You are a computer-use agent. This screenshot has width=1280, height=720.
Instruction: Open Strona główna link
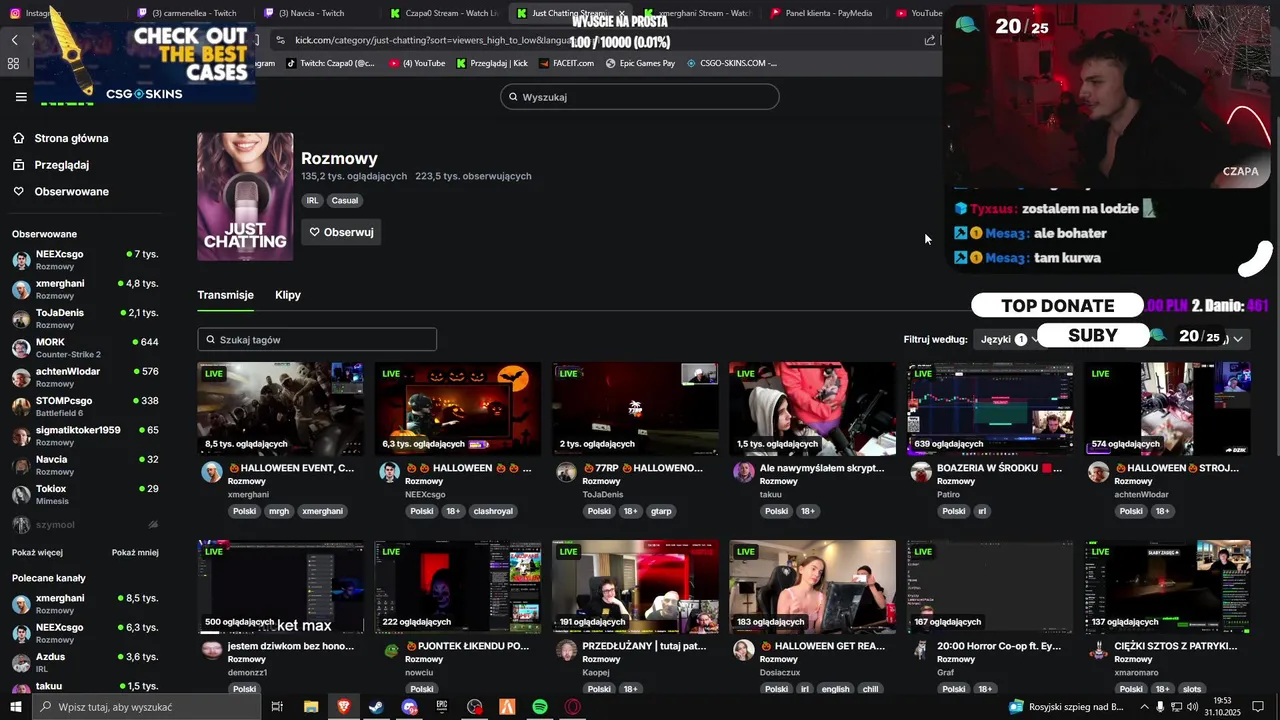point(71,138)
